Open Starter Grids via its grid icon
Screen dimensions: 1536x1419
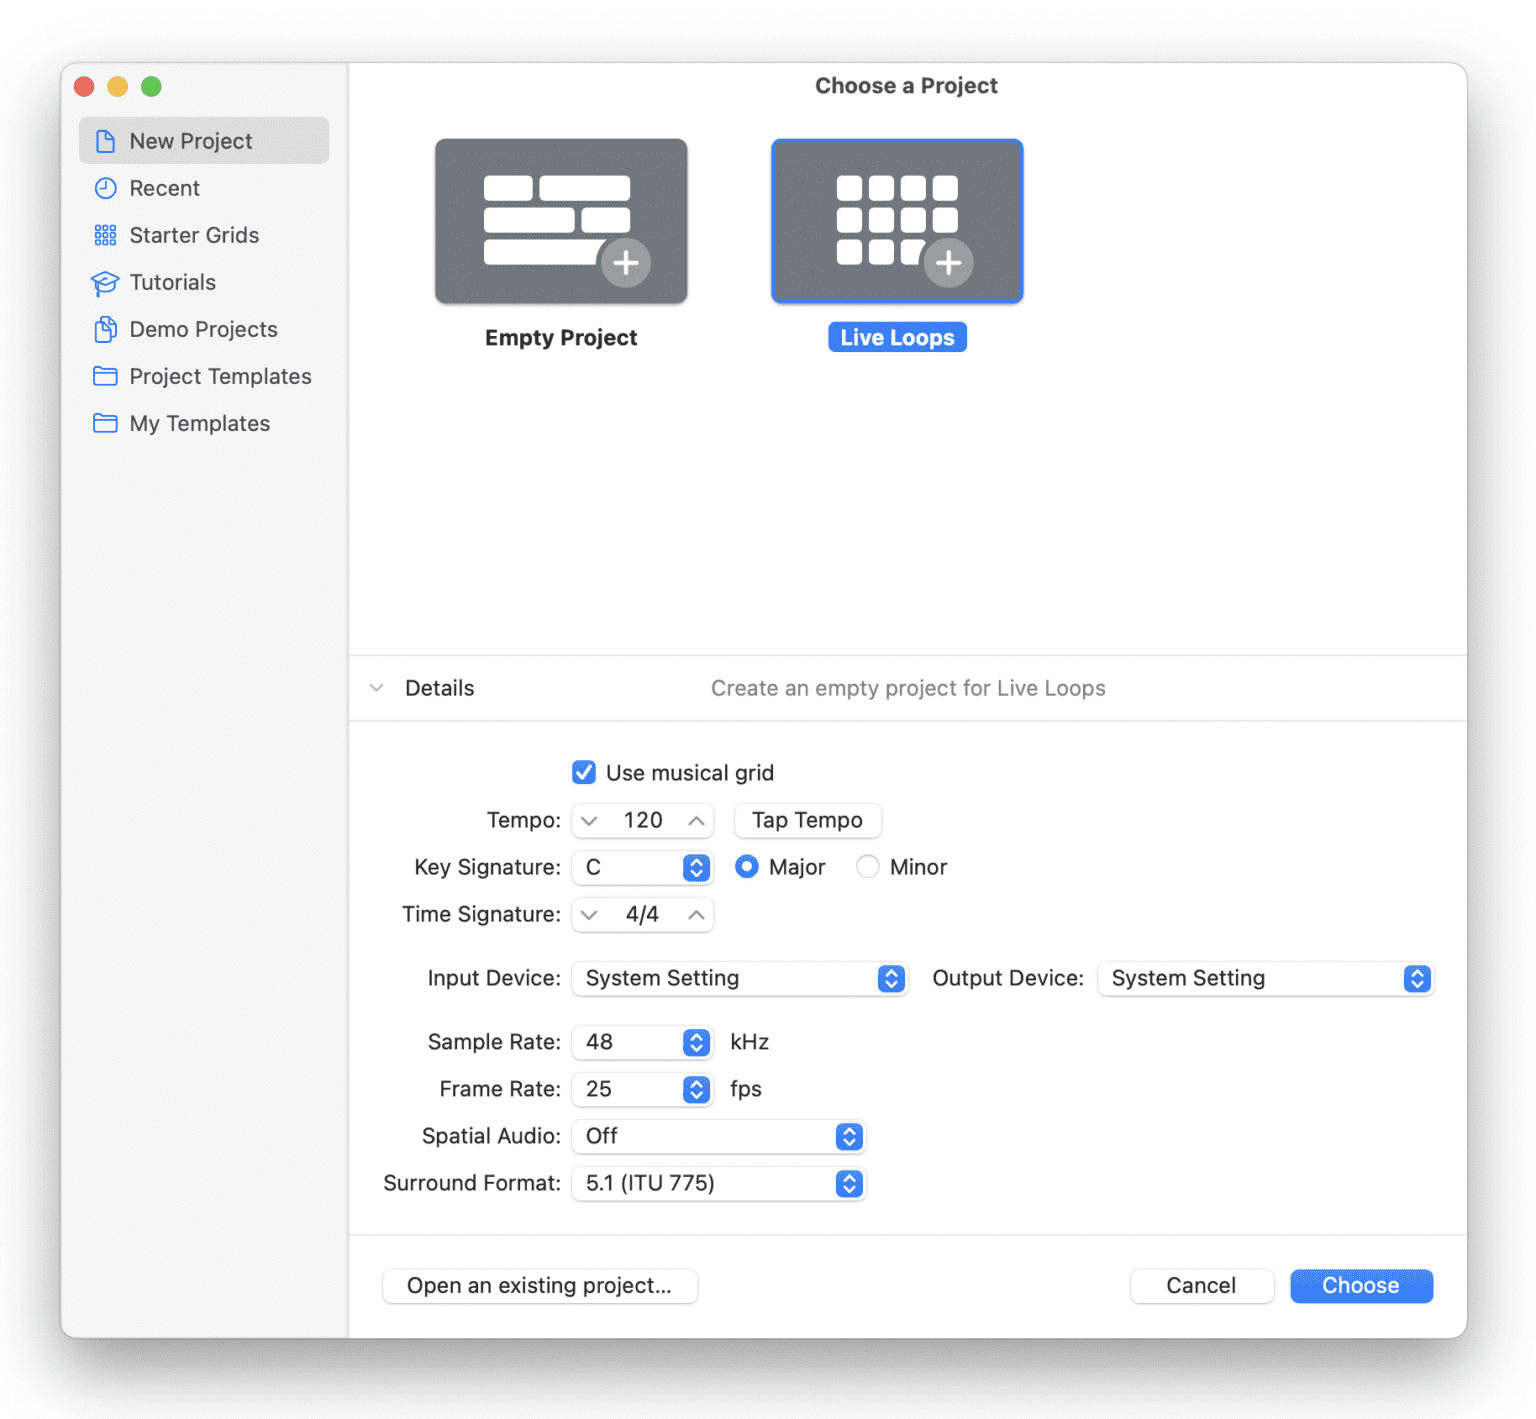[105, 235]
